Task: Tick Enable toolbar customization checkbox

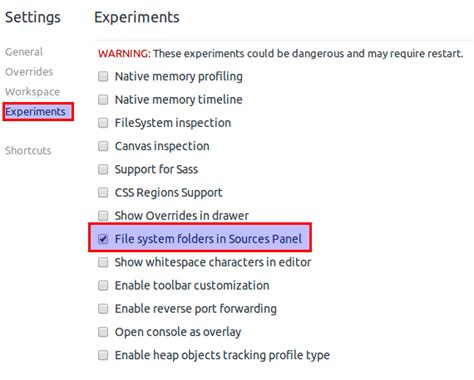Action: (x=103, y=285)
